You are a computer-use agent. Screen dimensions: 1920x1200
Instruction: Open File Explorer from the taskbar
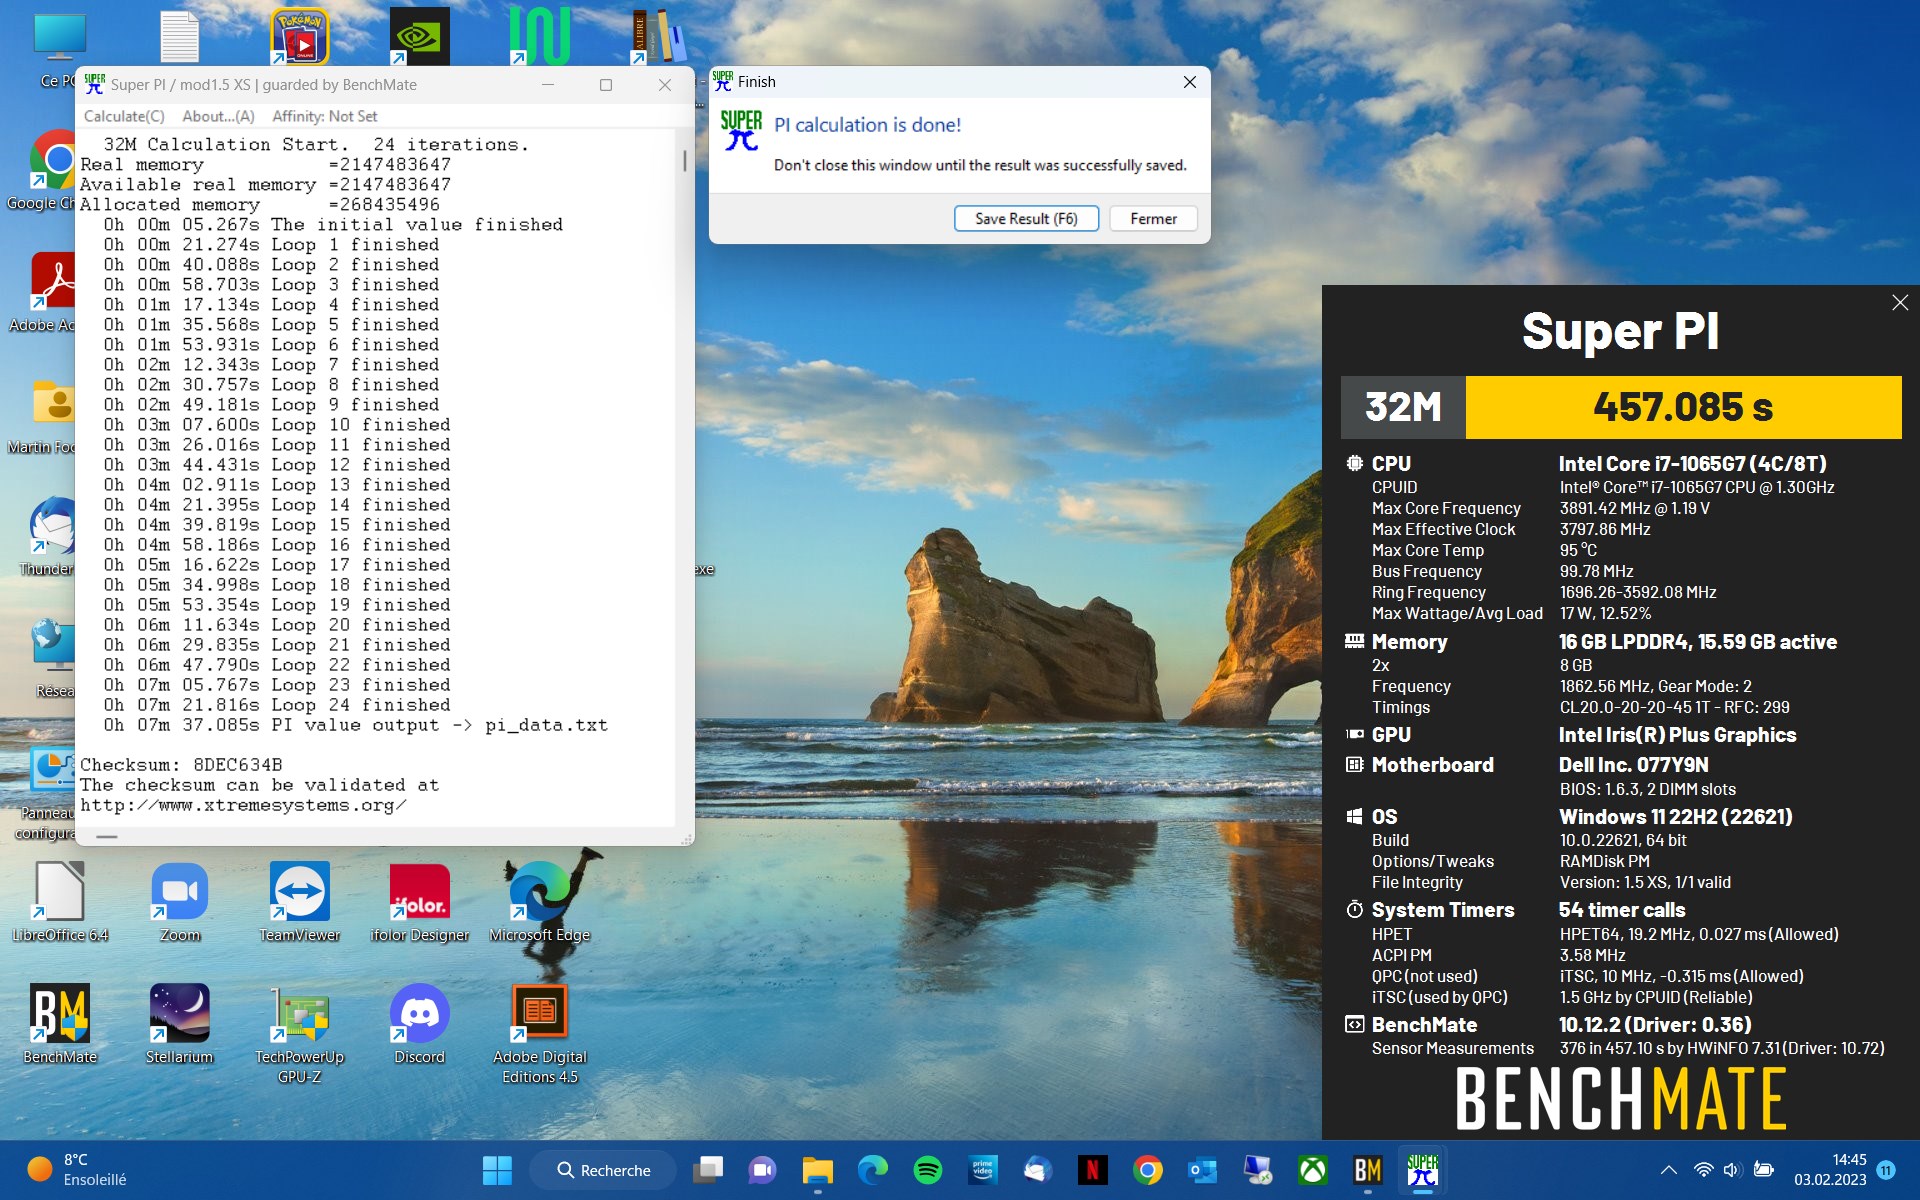point(818,1170)
